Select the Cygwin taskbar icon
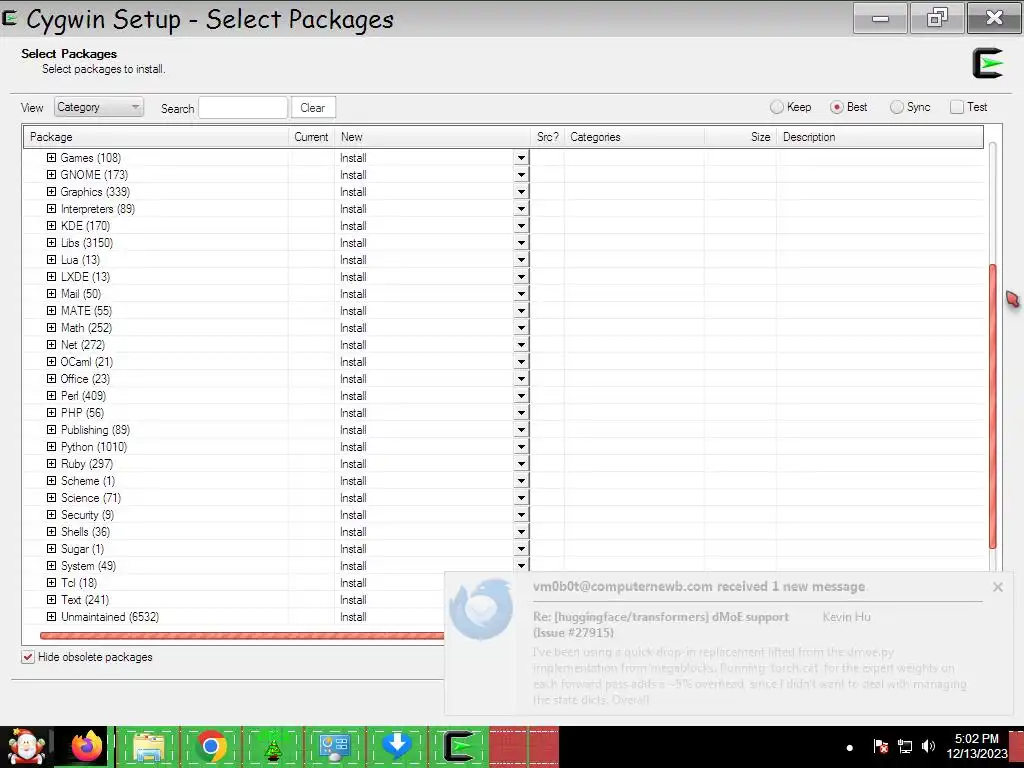This screenshot has width=1024, height=768. coord(458,747)
